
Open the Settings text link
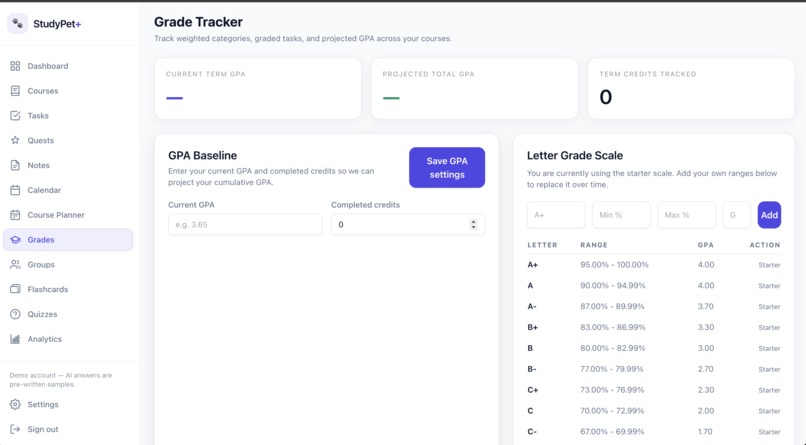43,404
